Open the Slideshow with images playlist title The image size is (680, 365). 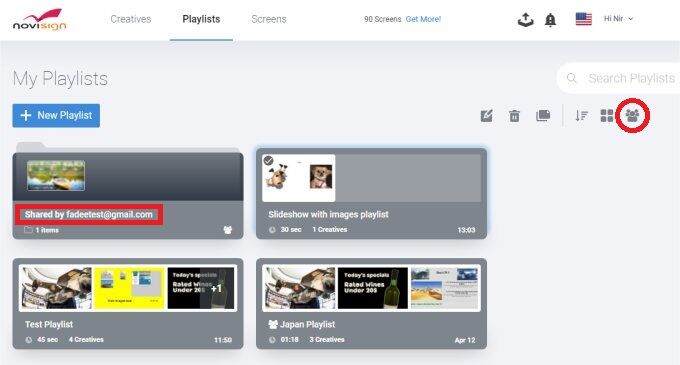tap(328, 214)
